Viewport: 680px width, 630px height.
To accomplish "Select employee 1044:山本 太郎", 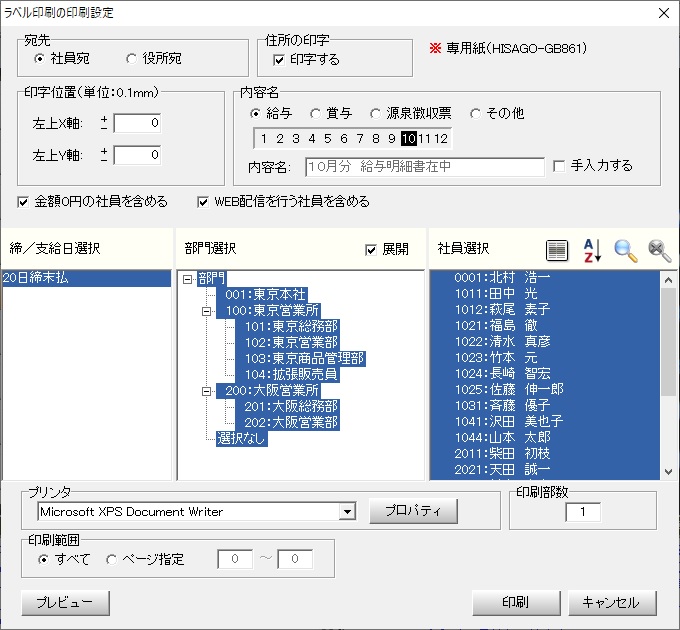I will (545, 437).
